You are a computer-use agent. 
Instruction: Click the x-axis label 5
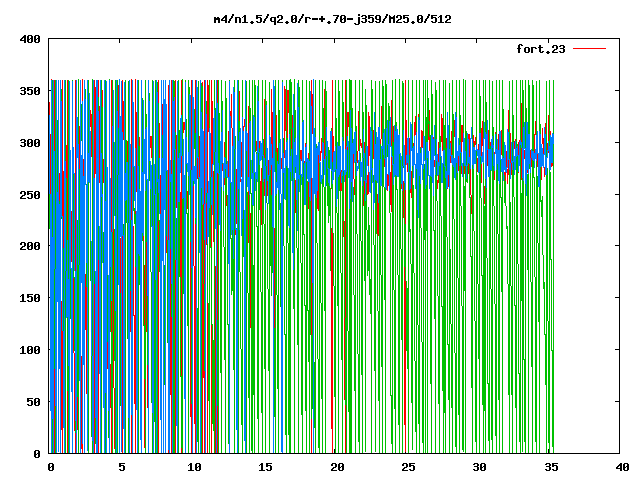coord(122,467)
